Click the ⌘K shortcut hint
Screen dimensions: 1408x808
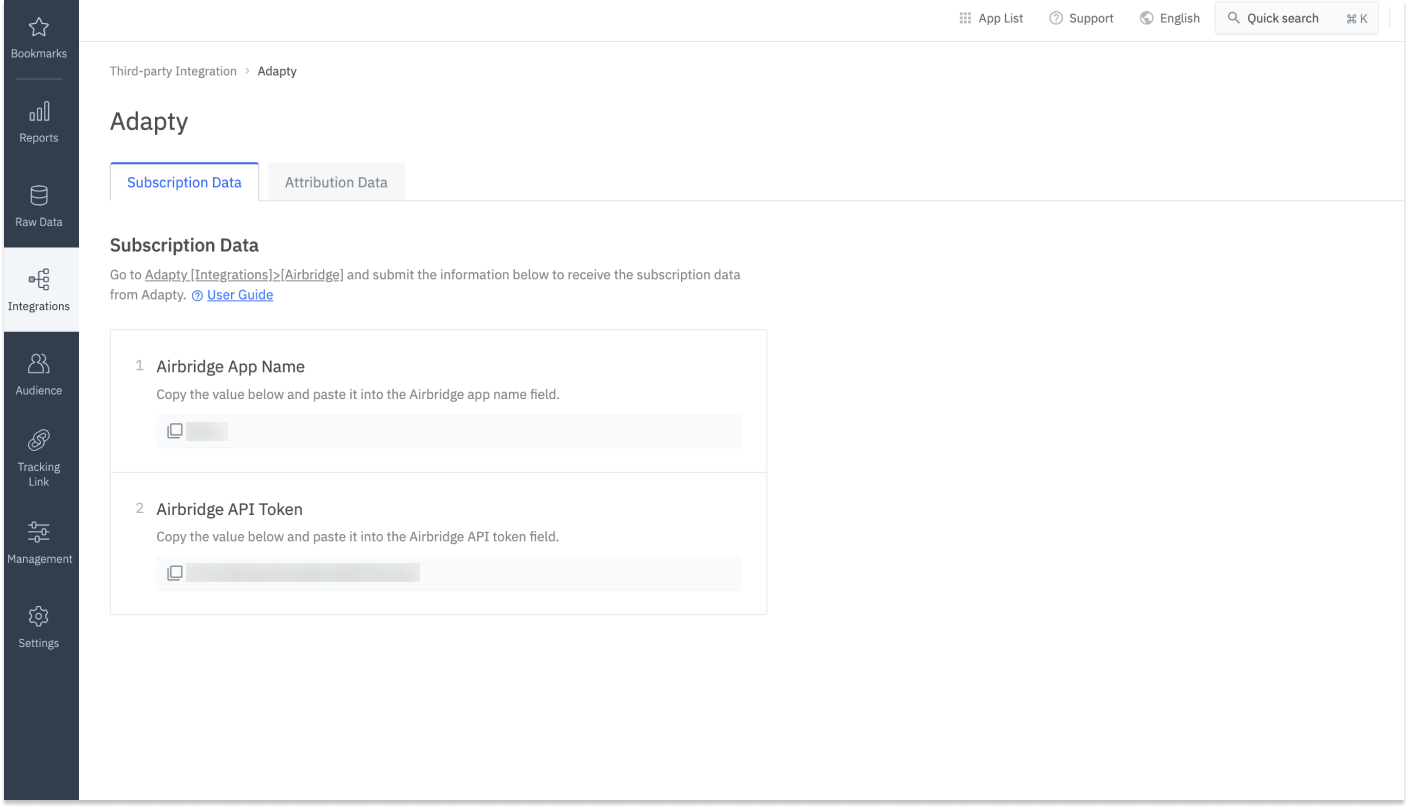[x=1357, y=18]
